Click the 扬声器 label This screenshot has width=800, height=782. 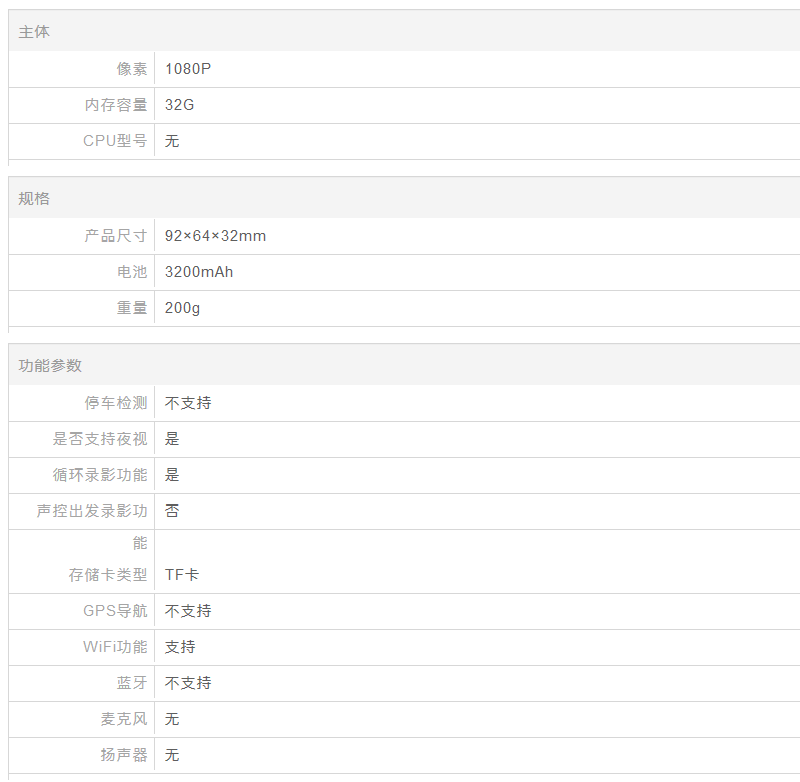(x=124, y=755)
